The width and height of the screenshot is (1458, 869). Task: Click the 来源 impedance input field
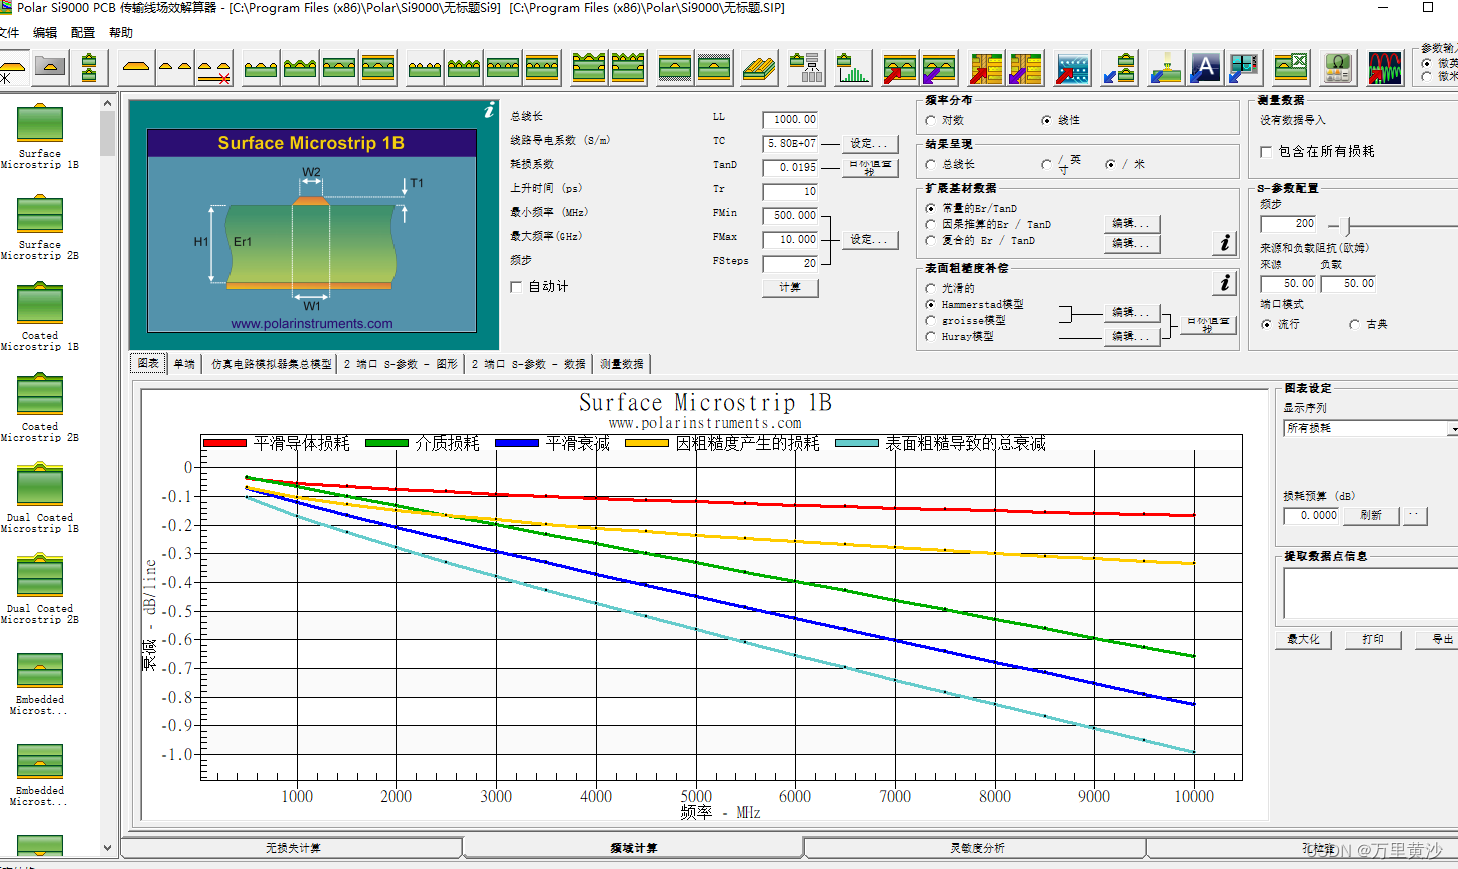(1289, 283)
